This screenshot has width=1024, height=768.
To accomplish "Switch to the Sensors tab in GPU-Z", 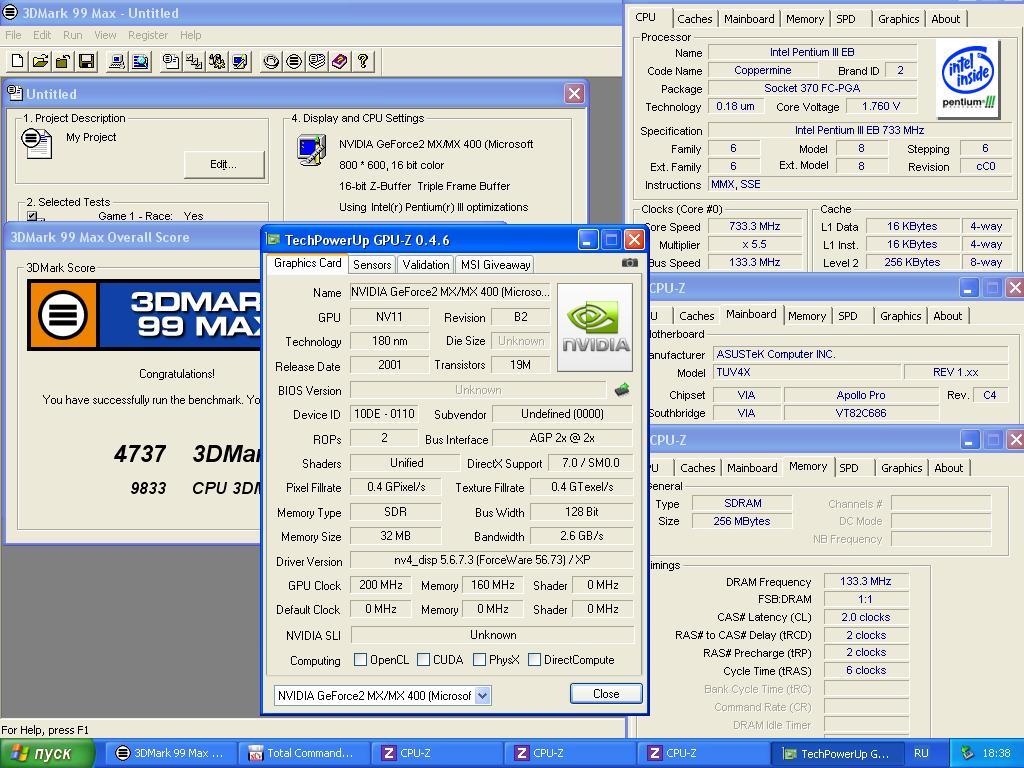I will [372, 264].
